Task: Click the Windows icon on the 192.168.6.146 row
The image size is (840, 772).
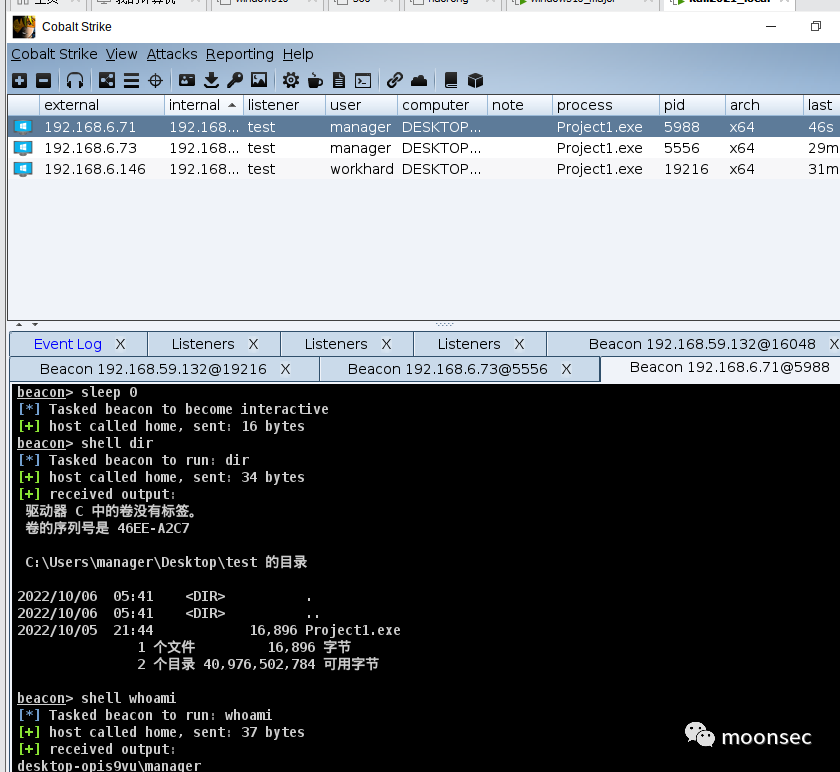Action: (x=23, y=169)
